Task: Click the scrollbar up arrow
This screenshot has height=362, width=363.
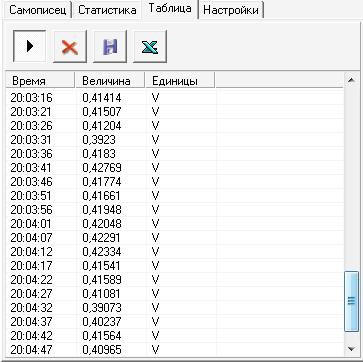Action: click(x=351, y=80)
